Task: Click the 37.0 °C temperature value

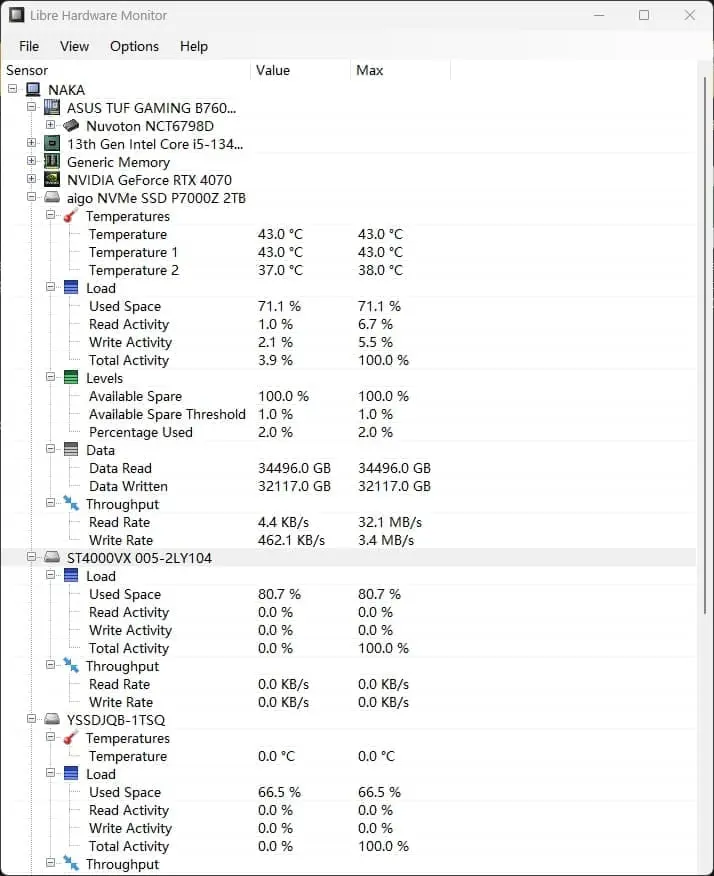Action: 280,270
